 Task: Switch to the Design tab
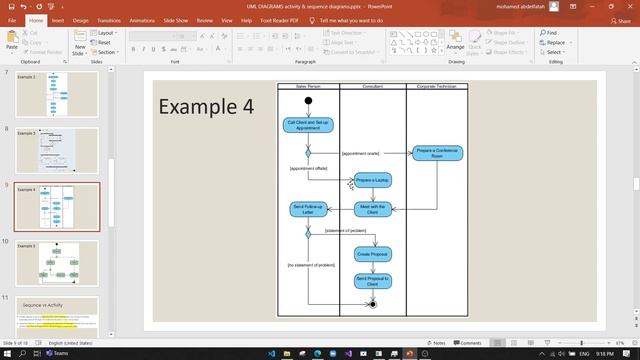[x=80, y=20]
